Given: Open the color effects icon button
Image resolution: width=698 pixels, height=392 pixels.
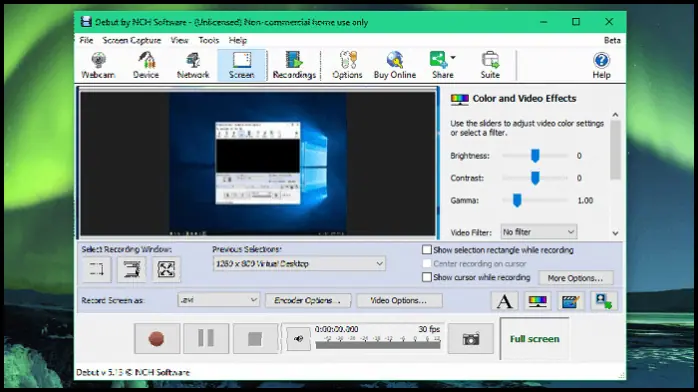Looking at the screenshot, I should (x=537, y=301).
